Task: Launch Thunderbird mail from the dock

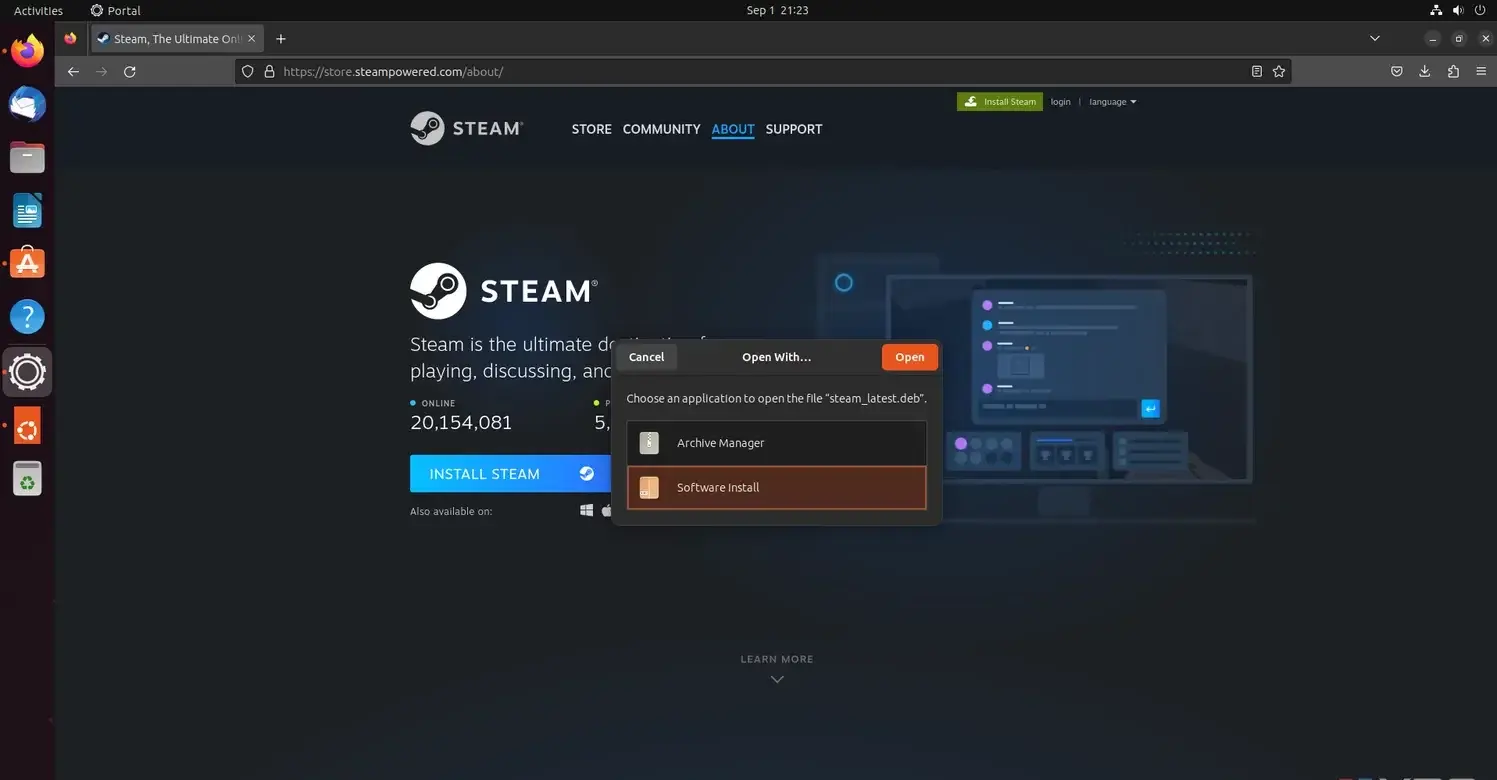Action: click(x=27, y=104)
